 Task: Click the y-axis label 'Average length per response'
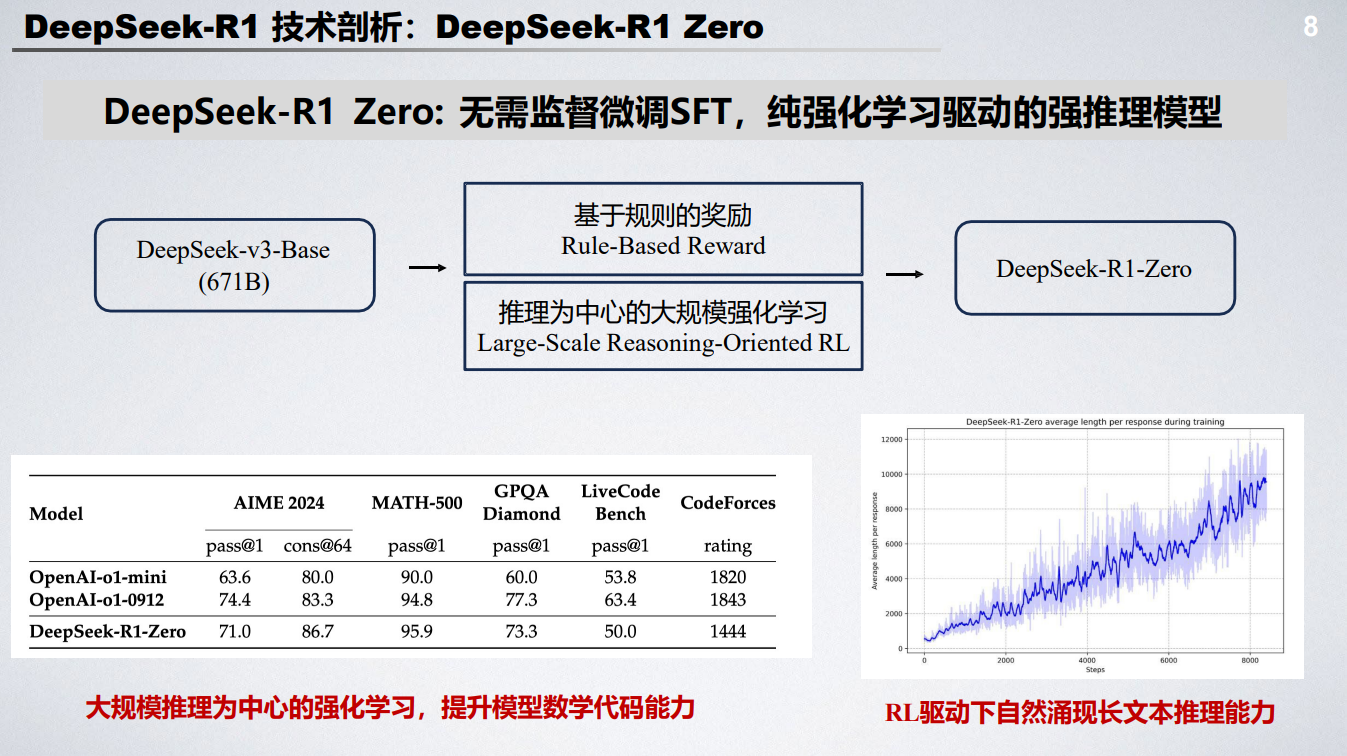[874, 542]
